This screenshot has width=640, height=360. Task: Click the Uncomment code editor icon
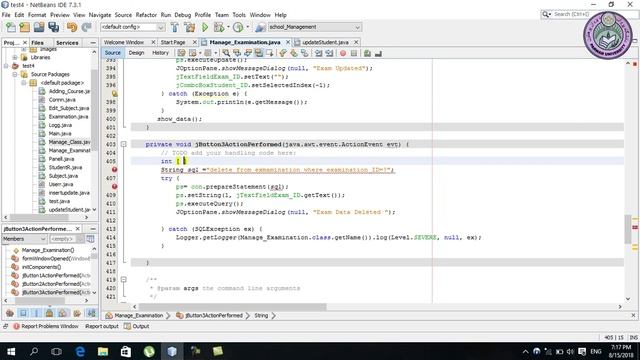point(378,53)
